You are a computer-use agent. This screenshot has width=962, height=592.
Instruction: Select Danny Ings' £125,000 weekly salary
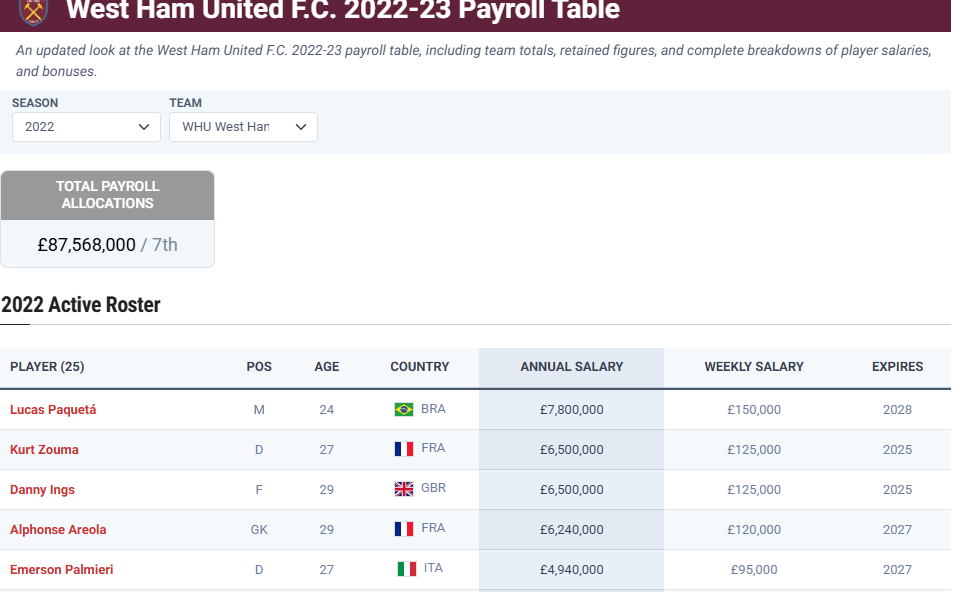(754, 490)
